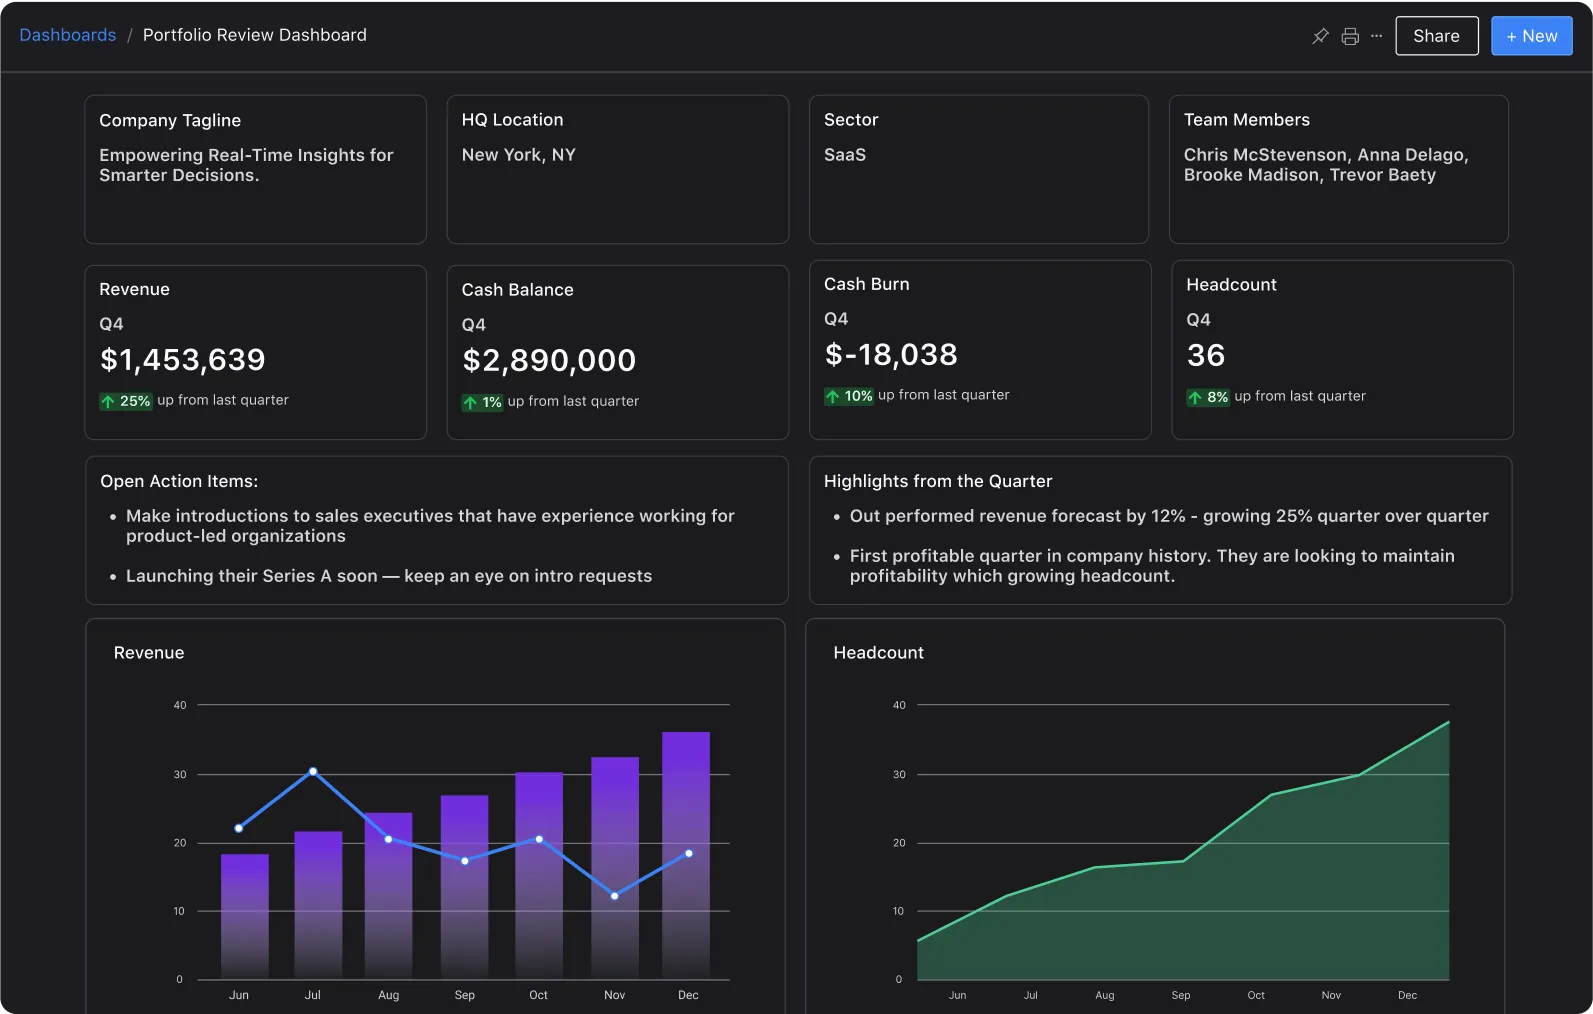The height and width of the screenshot is (1014, 1593).
Task: Select the Jun bar in Revenue chart
Action: pyautogui.click(x=244, y=916)
